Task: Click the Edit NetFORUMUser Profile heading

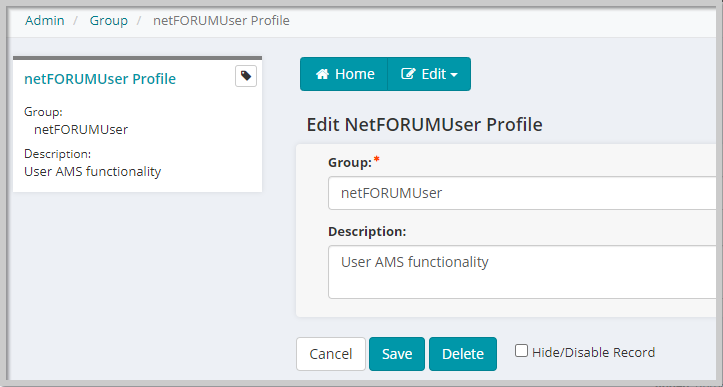Action: click(424, 125)
